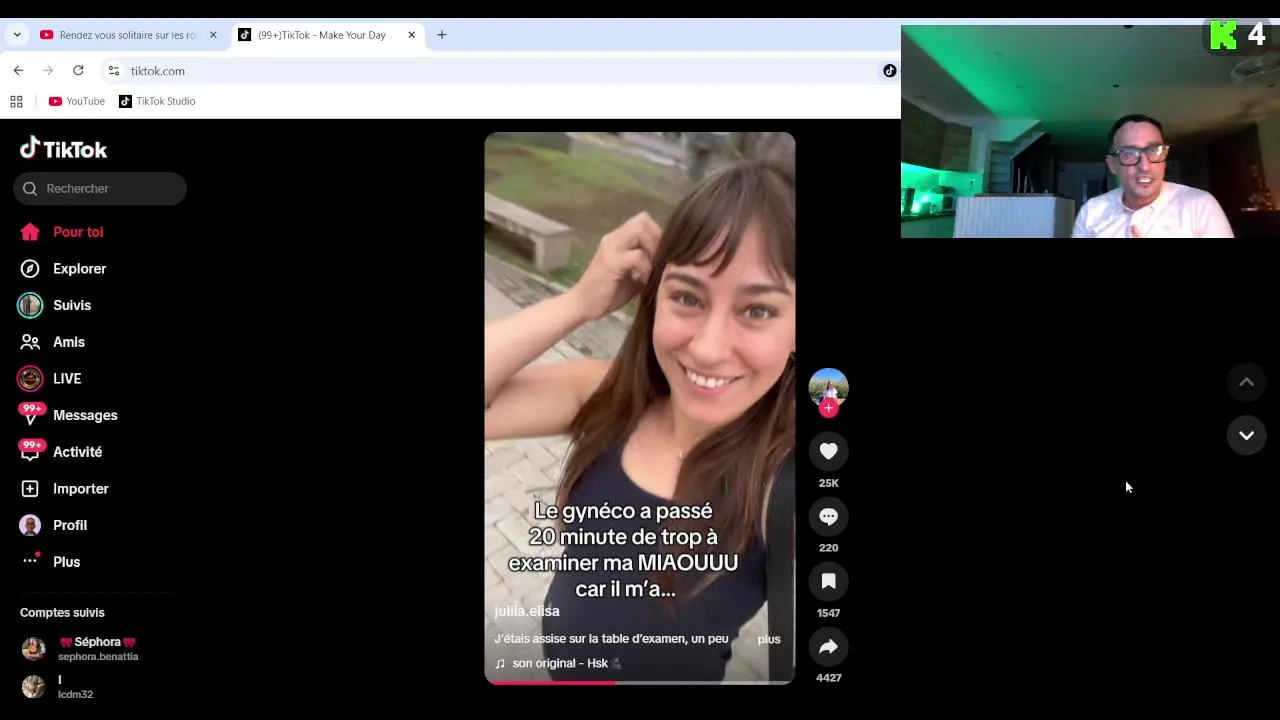
Task: Open the Suivis feed
Action: click(55, 305)
